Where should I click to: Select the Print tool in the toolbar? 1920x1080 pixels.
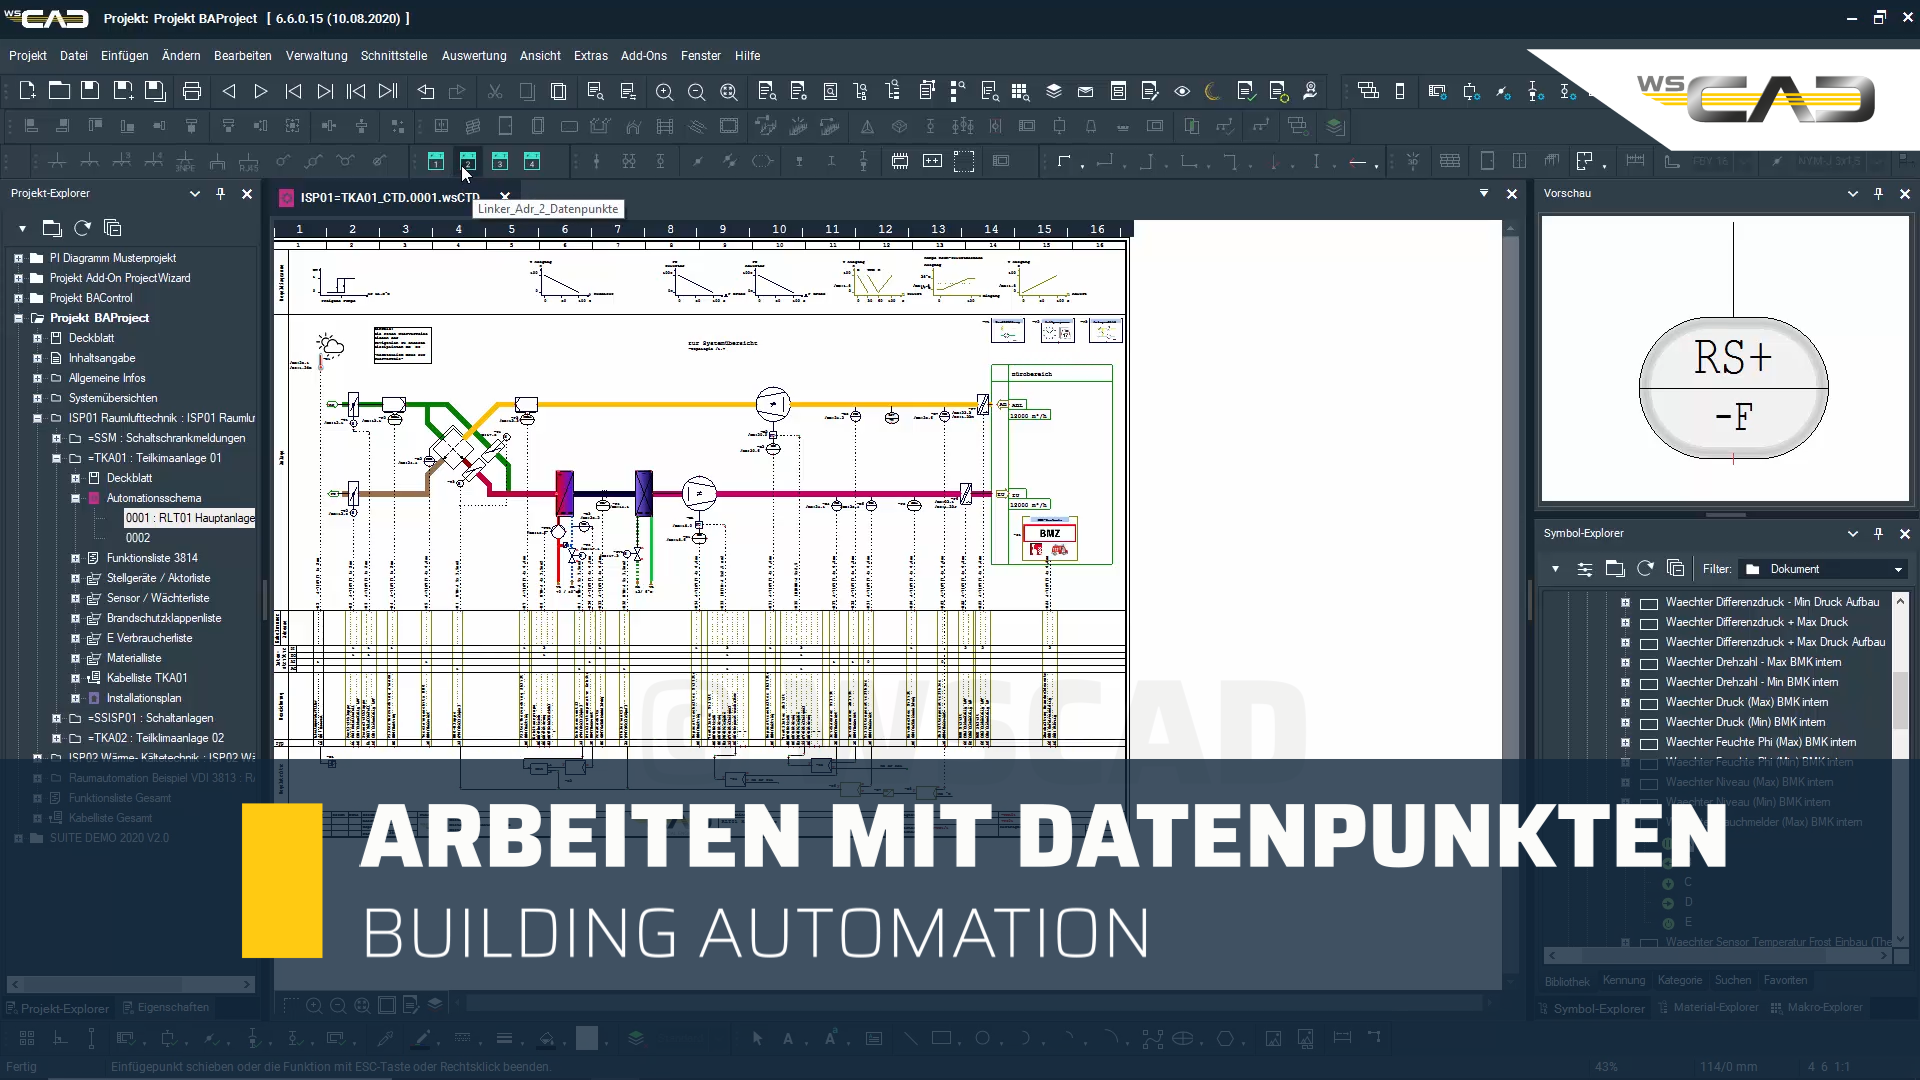coord(192,91)
